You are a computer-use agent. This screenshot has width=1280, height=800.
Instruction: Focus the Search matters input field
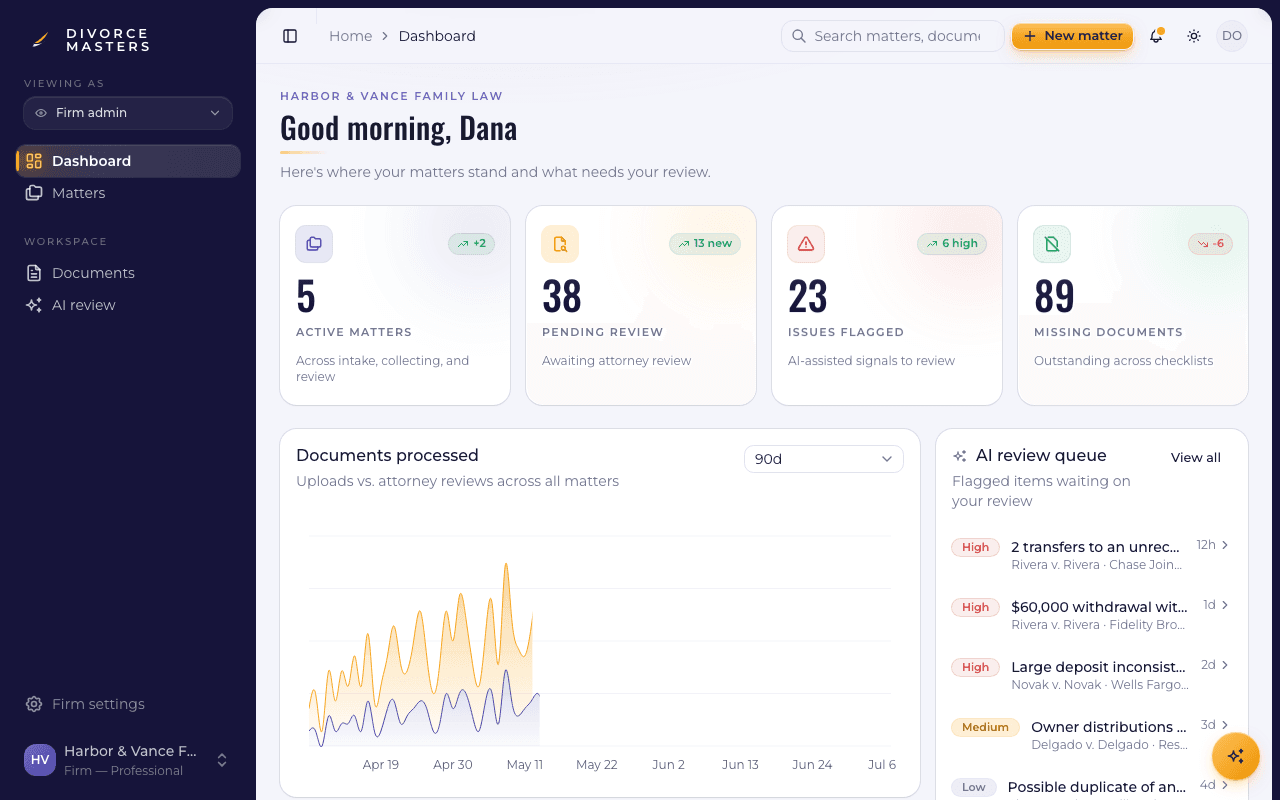(892, 36)
